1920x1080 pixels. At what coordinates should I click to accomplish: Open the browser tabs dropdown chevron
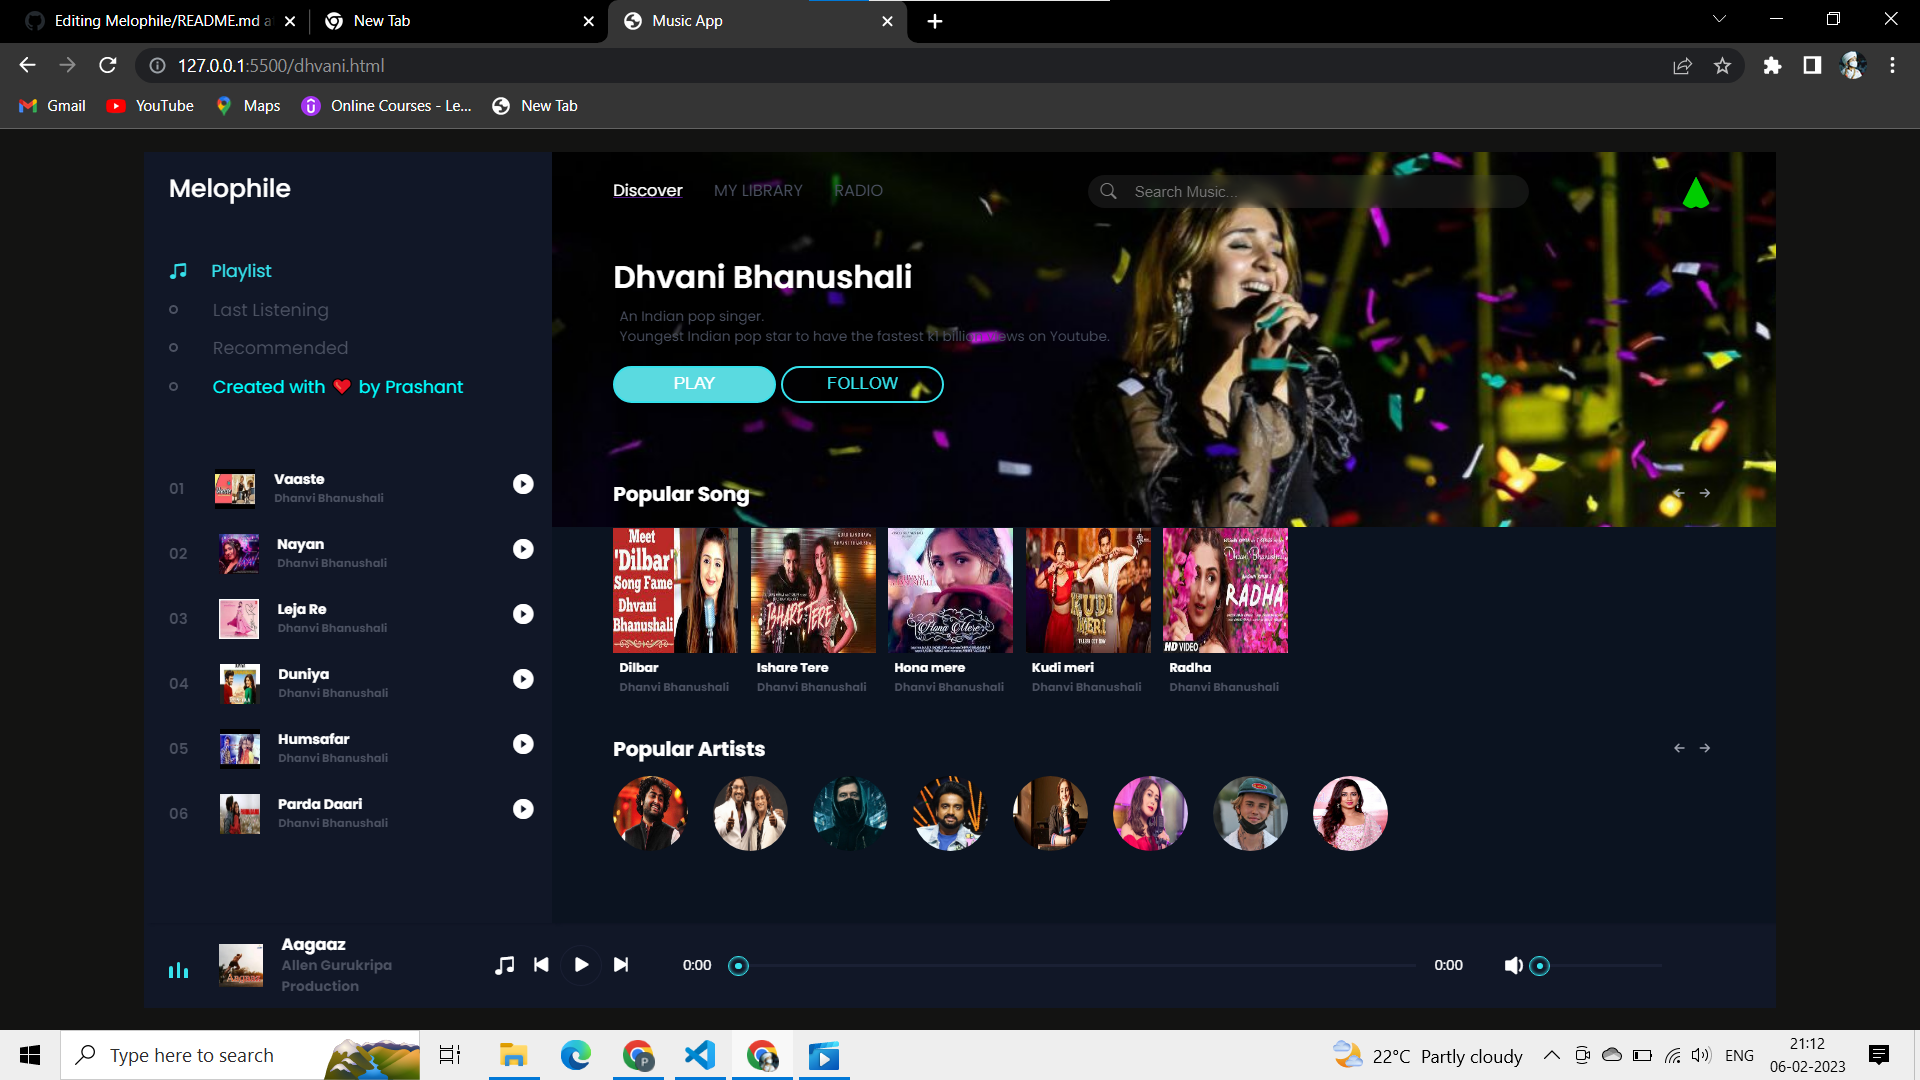click(x=1719, y=18)
